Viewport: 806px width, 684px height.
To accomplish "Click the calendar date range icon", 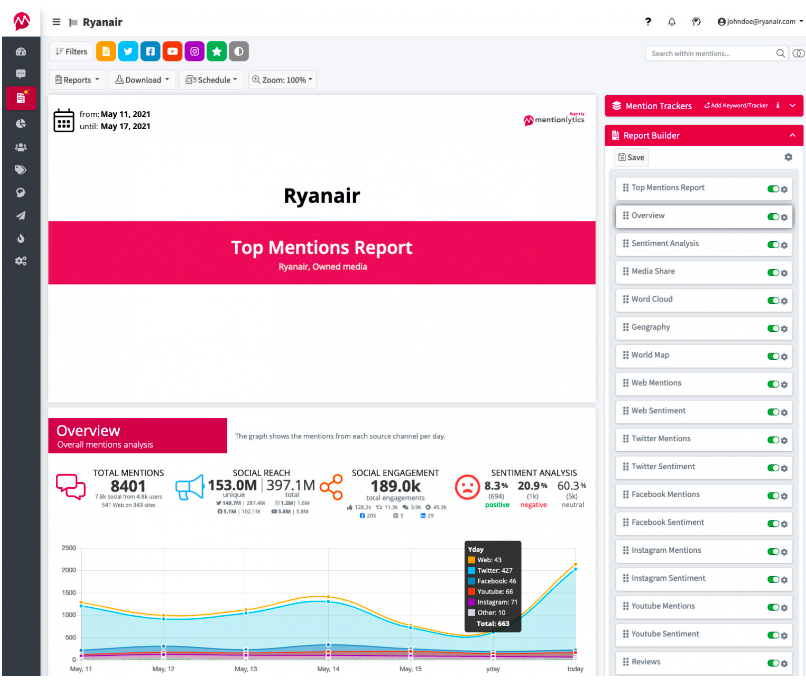I will pyautogui.click(x=64, y=120).
